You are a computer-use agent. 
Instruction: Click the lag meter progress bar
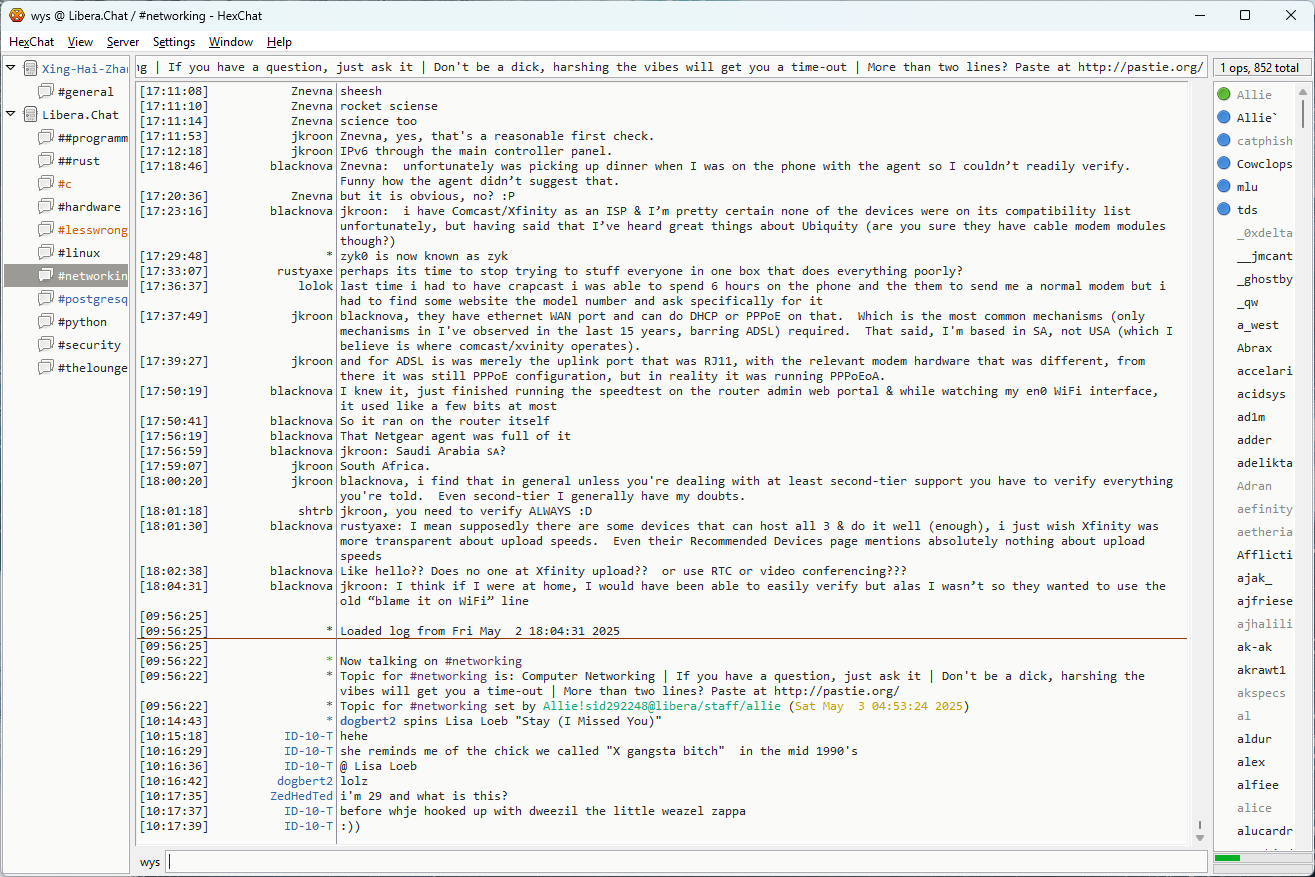(1259, 858)
